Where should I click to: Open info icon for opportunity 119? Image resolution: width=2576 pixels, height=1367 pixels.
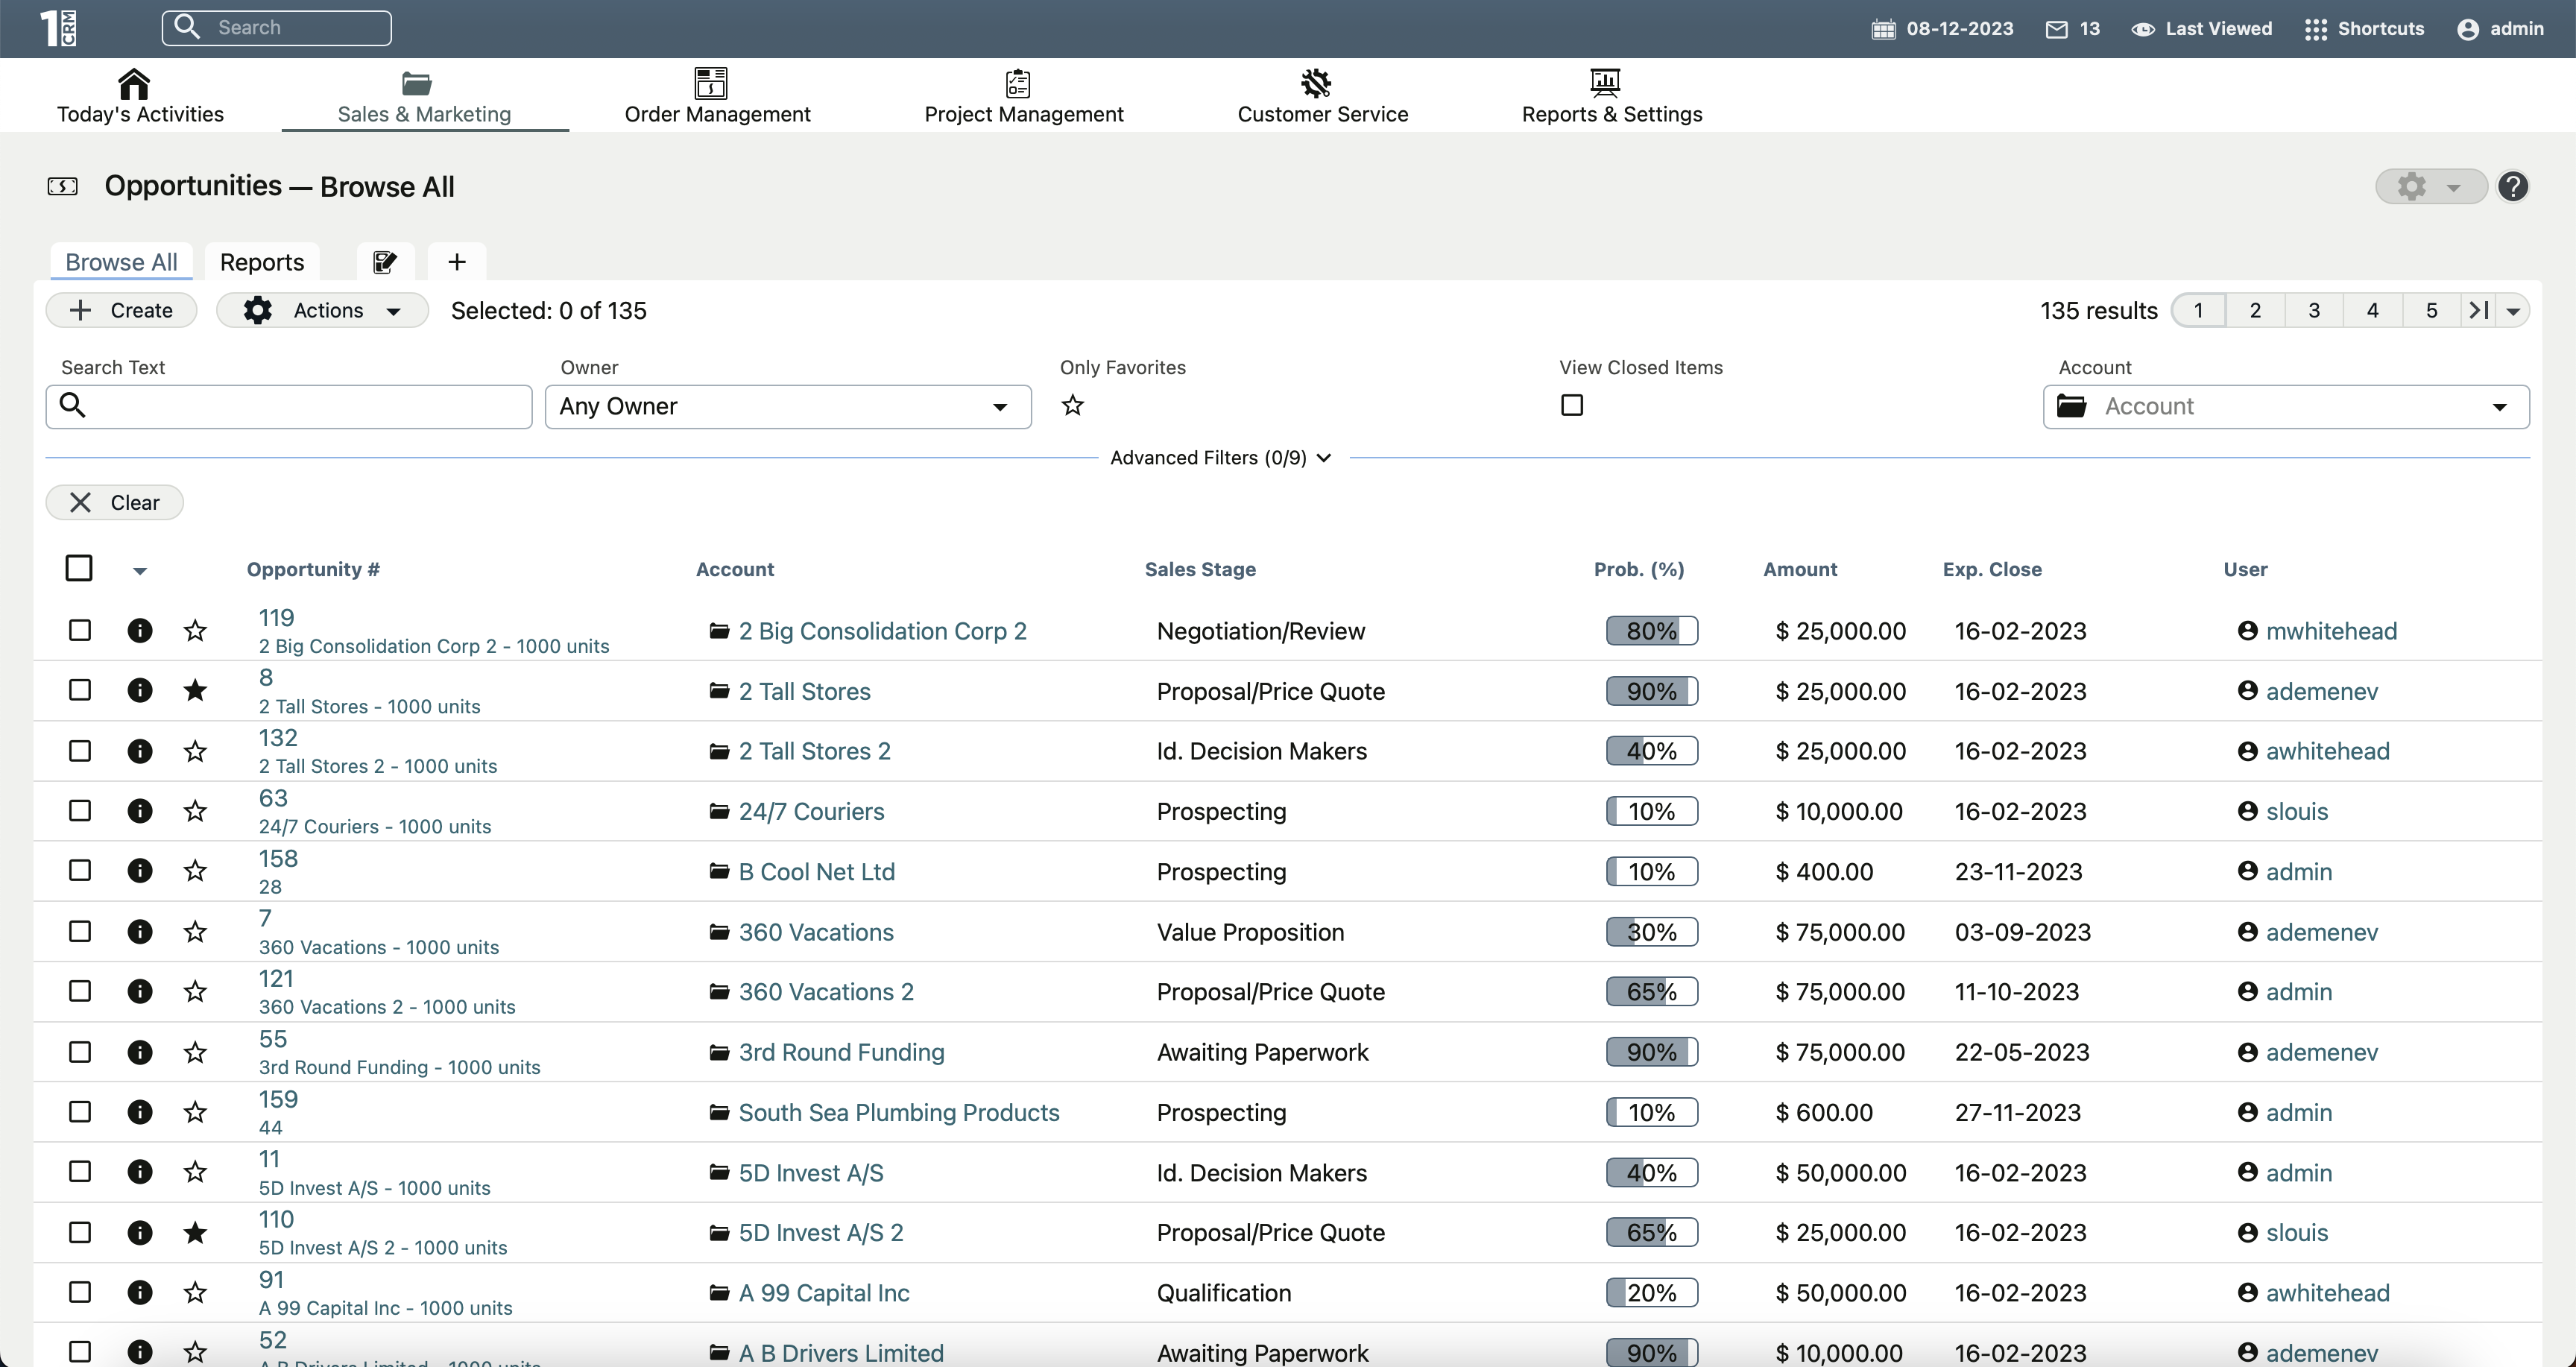coord(140,631)
